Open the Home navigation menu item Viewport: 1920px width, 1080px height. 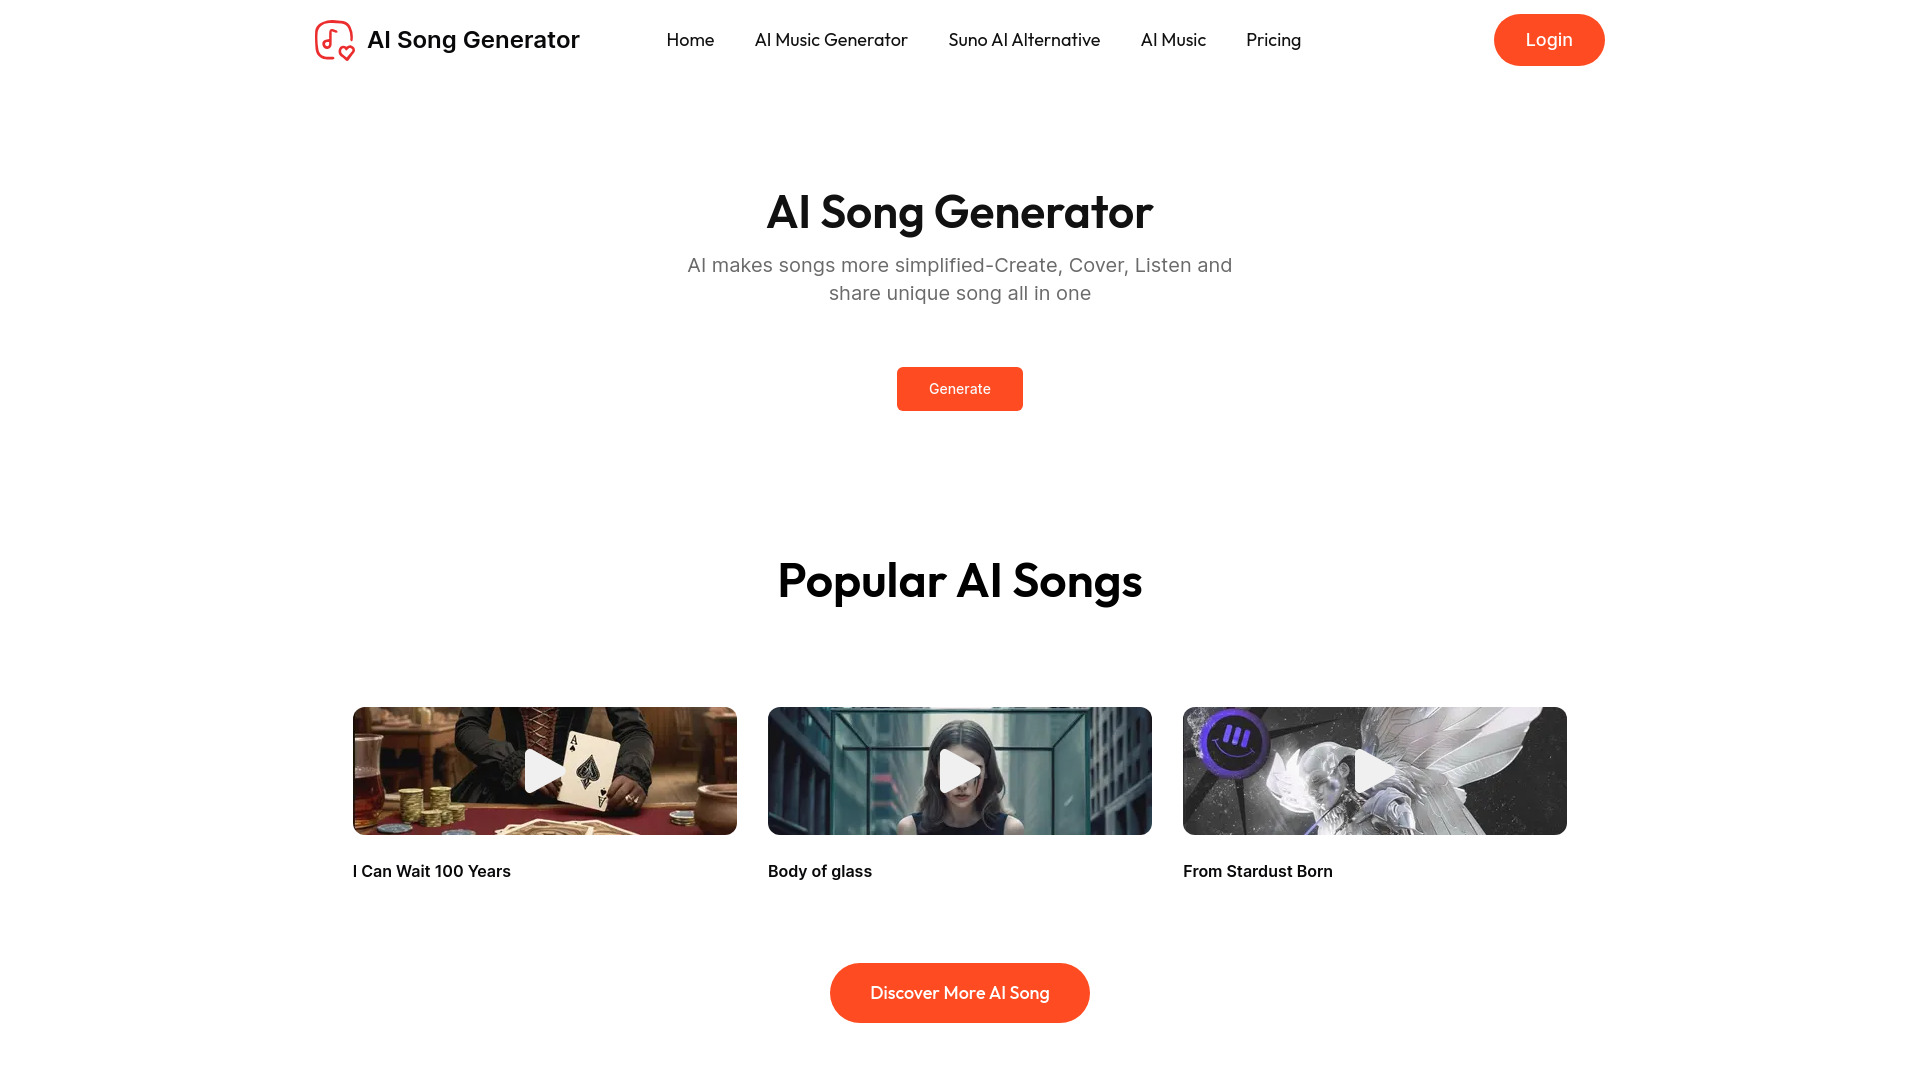pyautogui.click(x=690, y=40)
